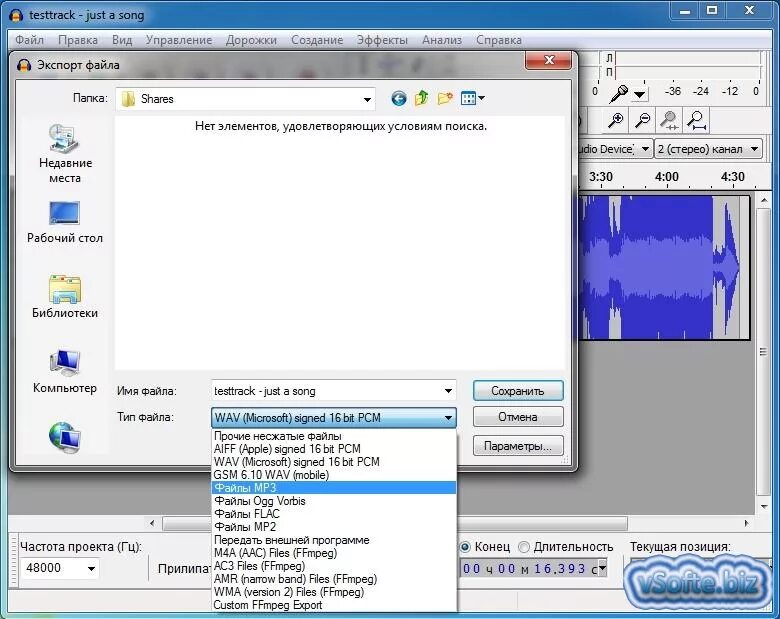The image size is (780, 619).
Task: Click the Имя файла text field
Action: (x=326, y=391)
